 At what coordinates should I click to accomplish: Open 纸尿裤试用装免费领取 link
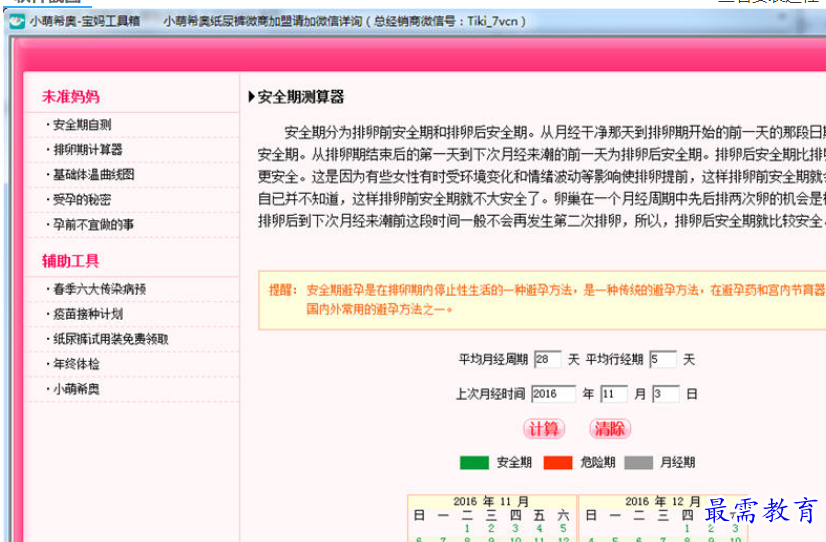(110, 339)
